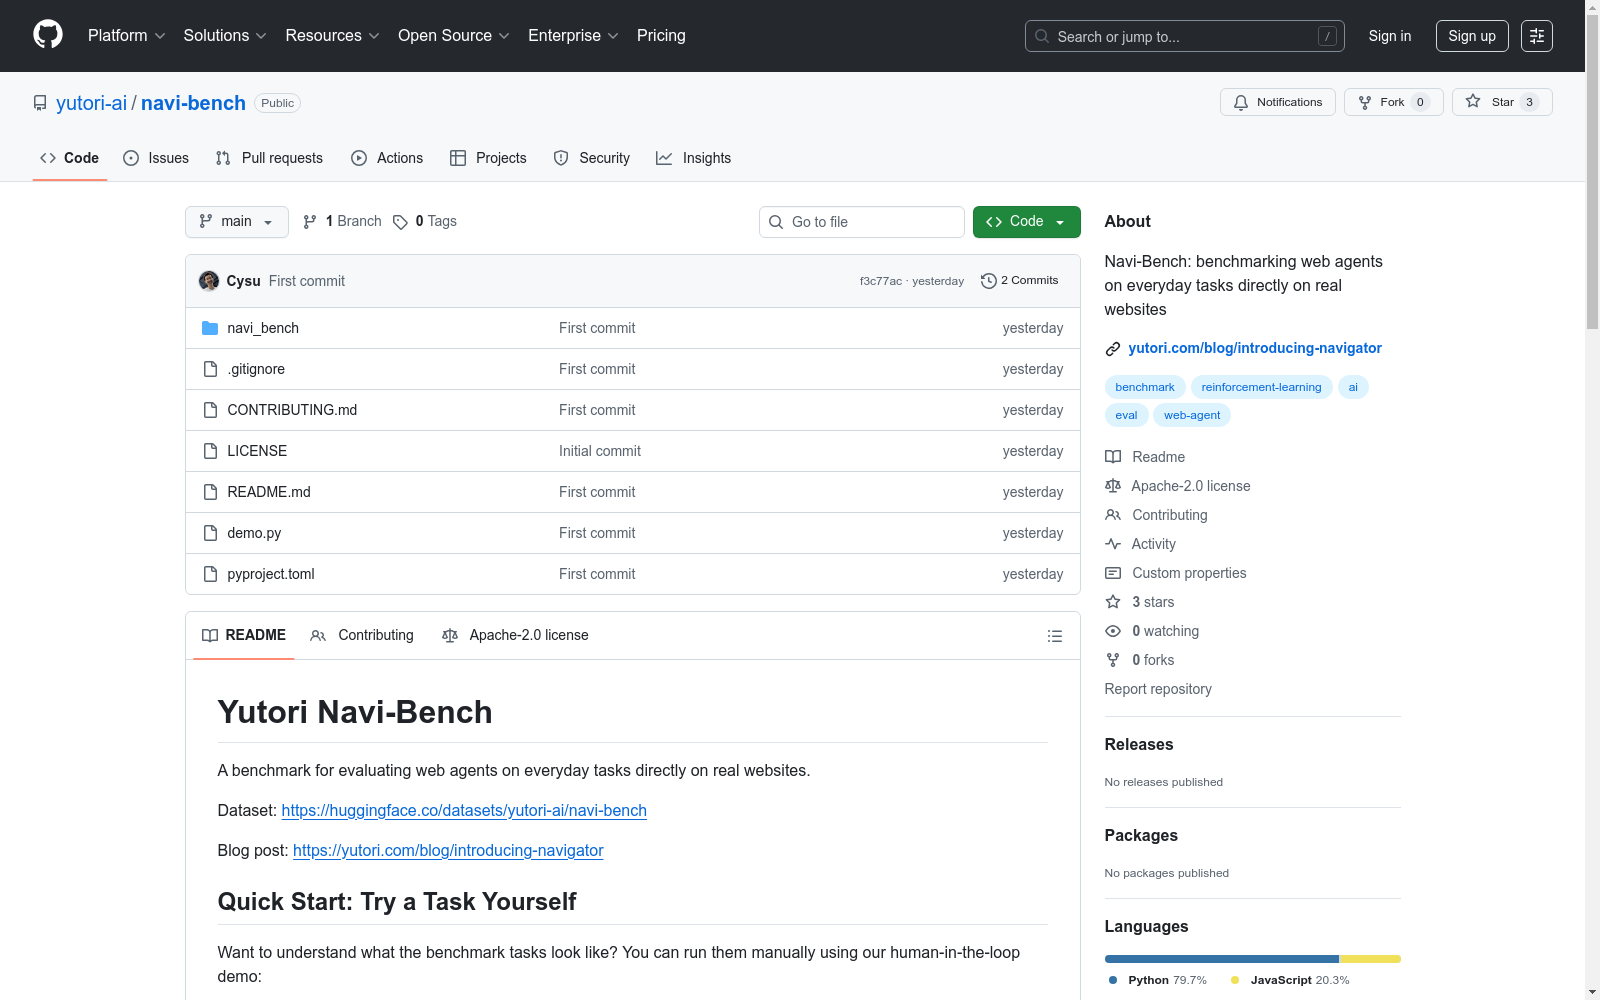Open Readme from the About sidebar

point(1145,457)
